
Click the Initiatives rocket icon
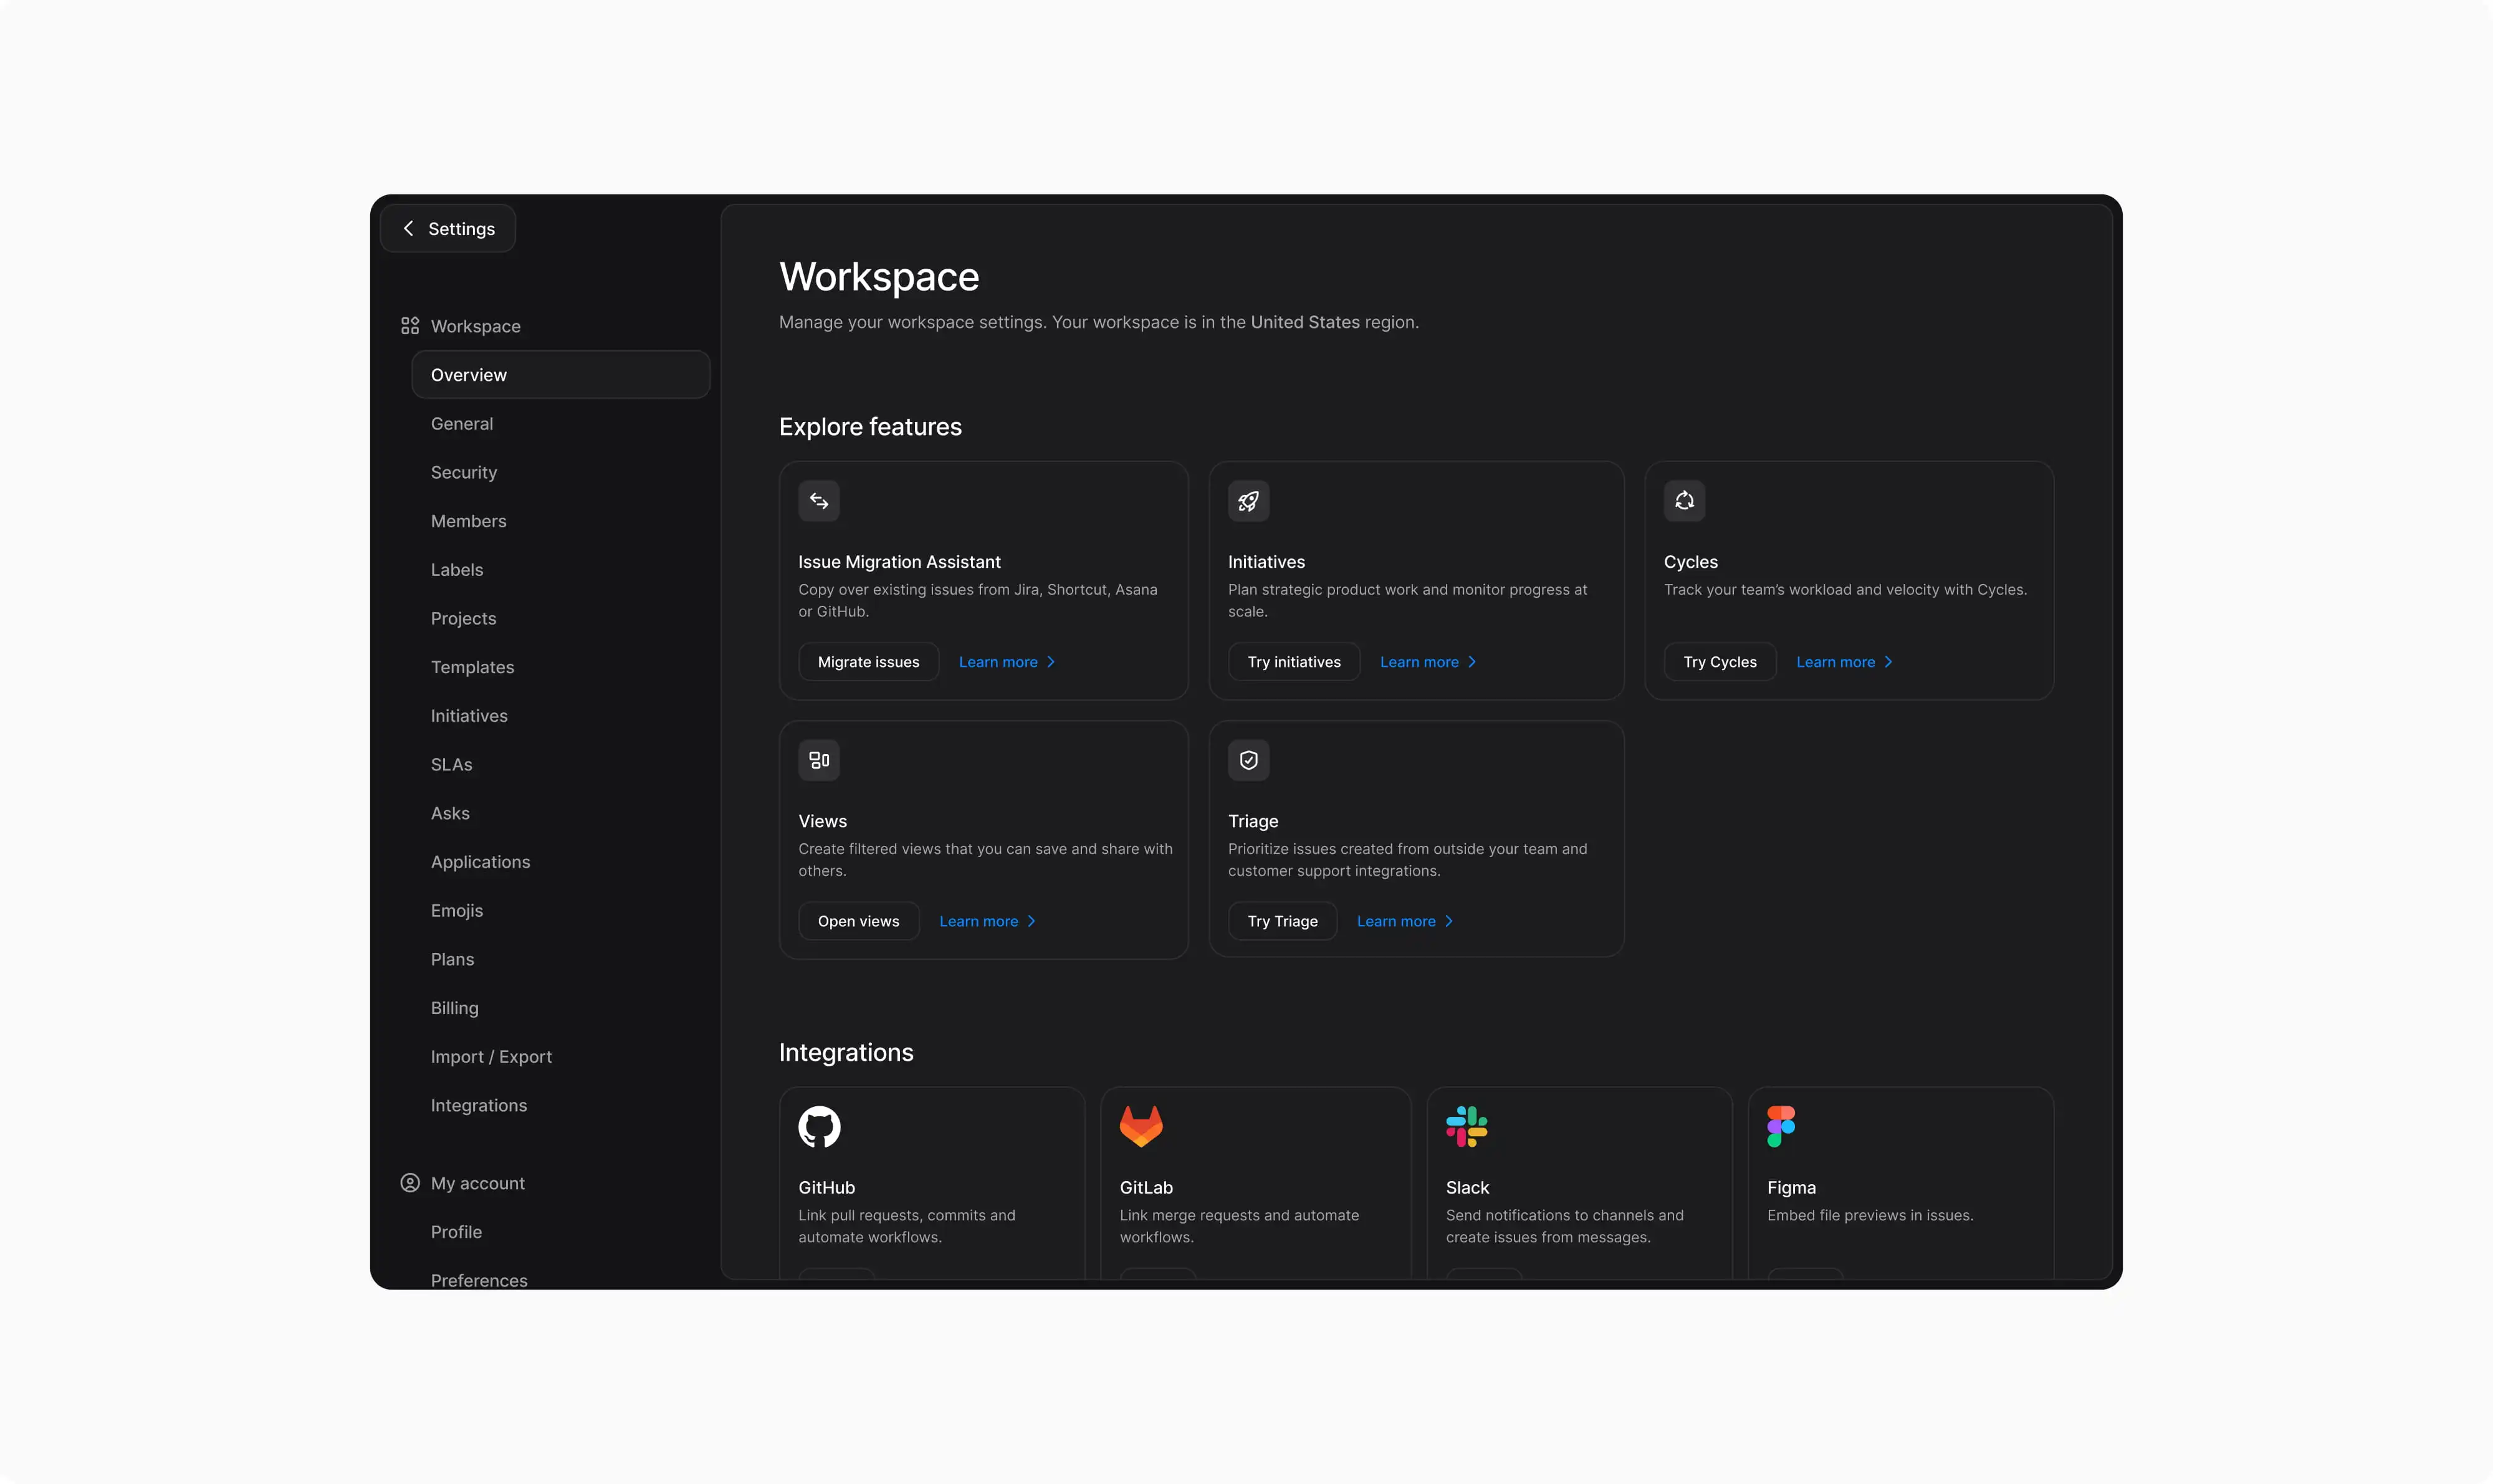[x=1248, y=501]
